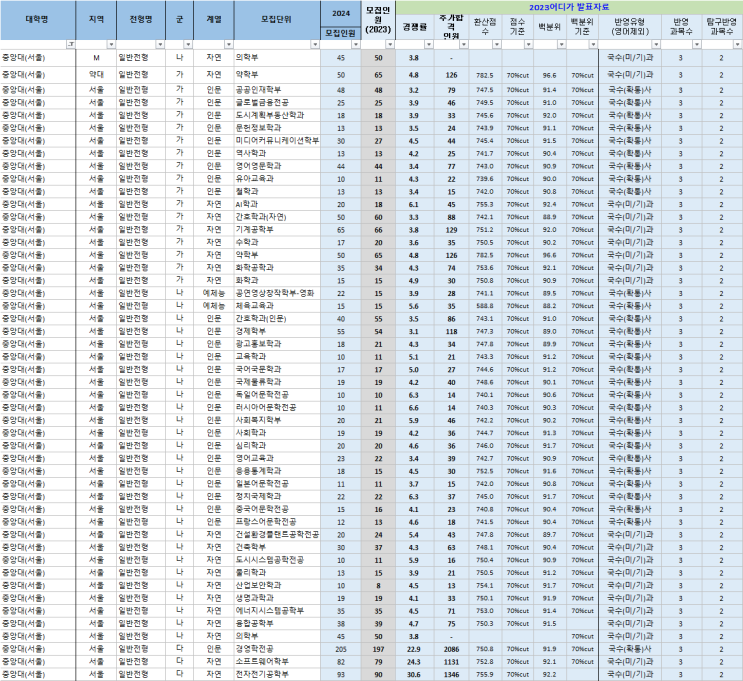Click the AI학과 cell
The image size is (743, 681).
[277, 205]
